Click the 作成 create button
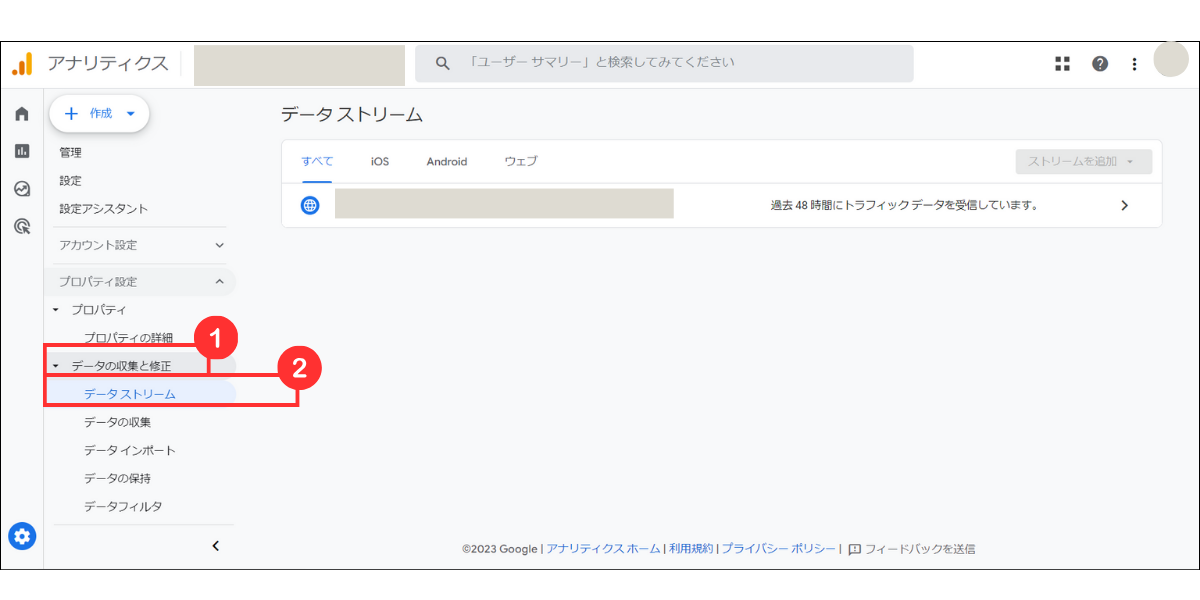Screen dimensions: 1200x600 point(99,114)
